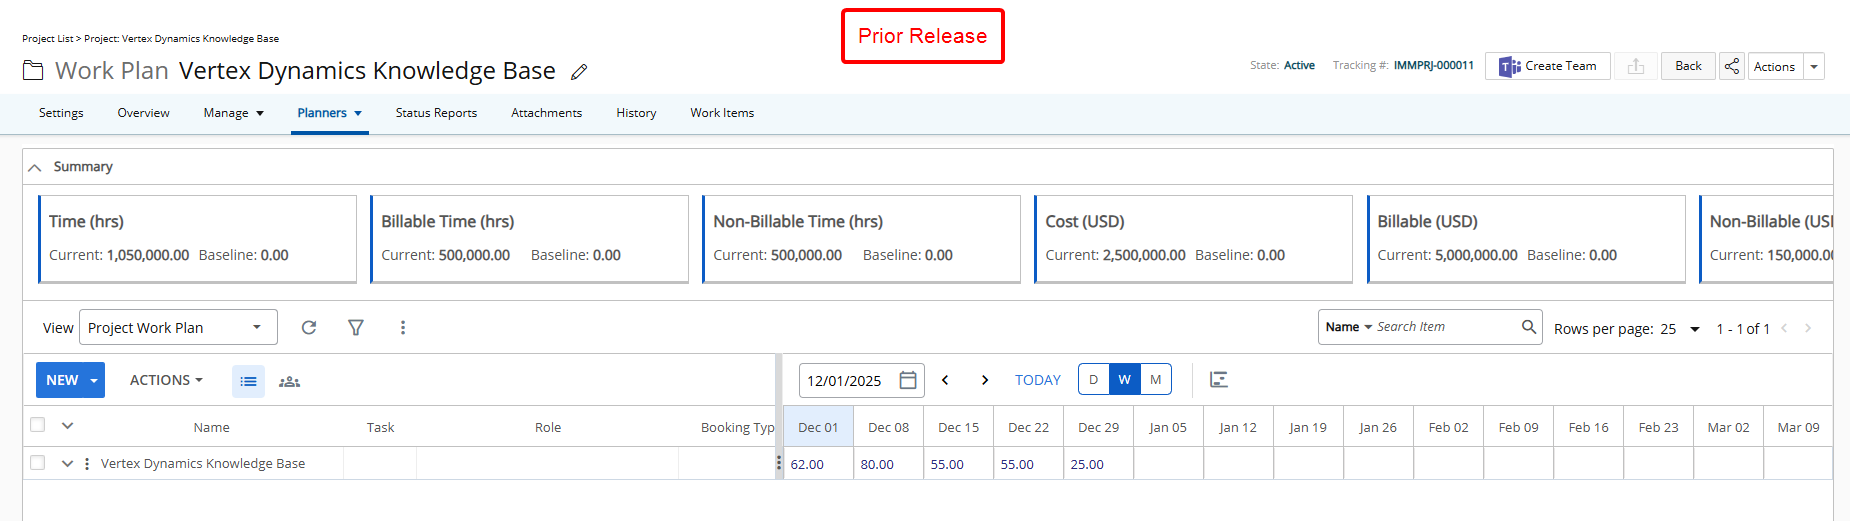Image resolution: width=1850 pixels, height=521 pixels.
Task: Collapse the Summary section
Action: point(35,167)
